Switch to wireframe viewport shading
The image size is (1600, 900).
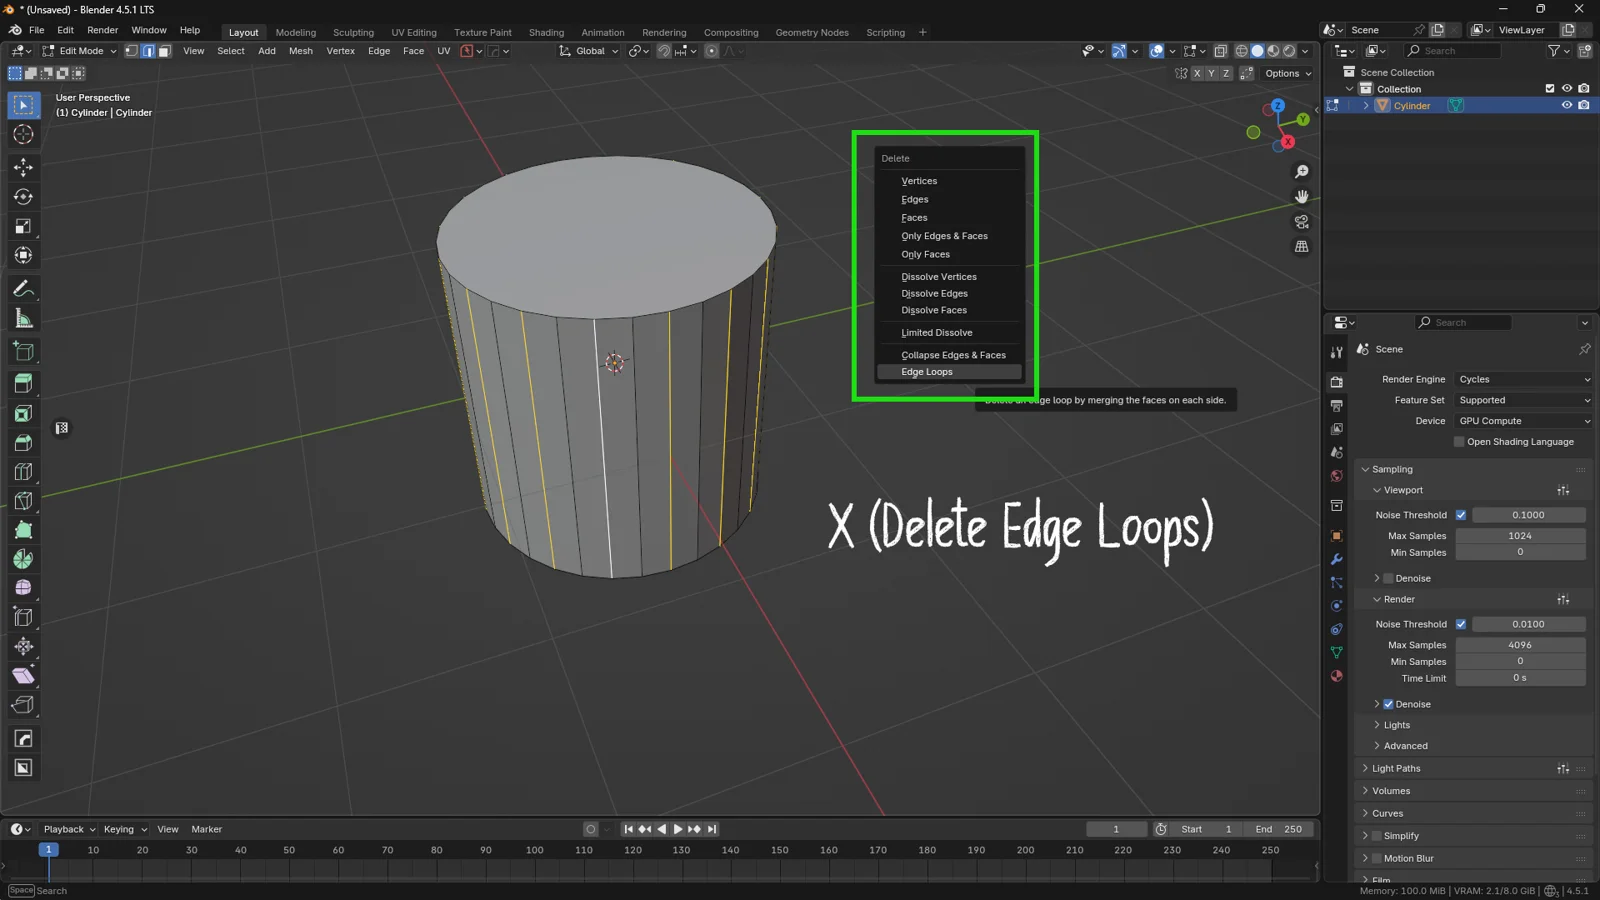pyautogui.click(x=1241, y=51)
